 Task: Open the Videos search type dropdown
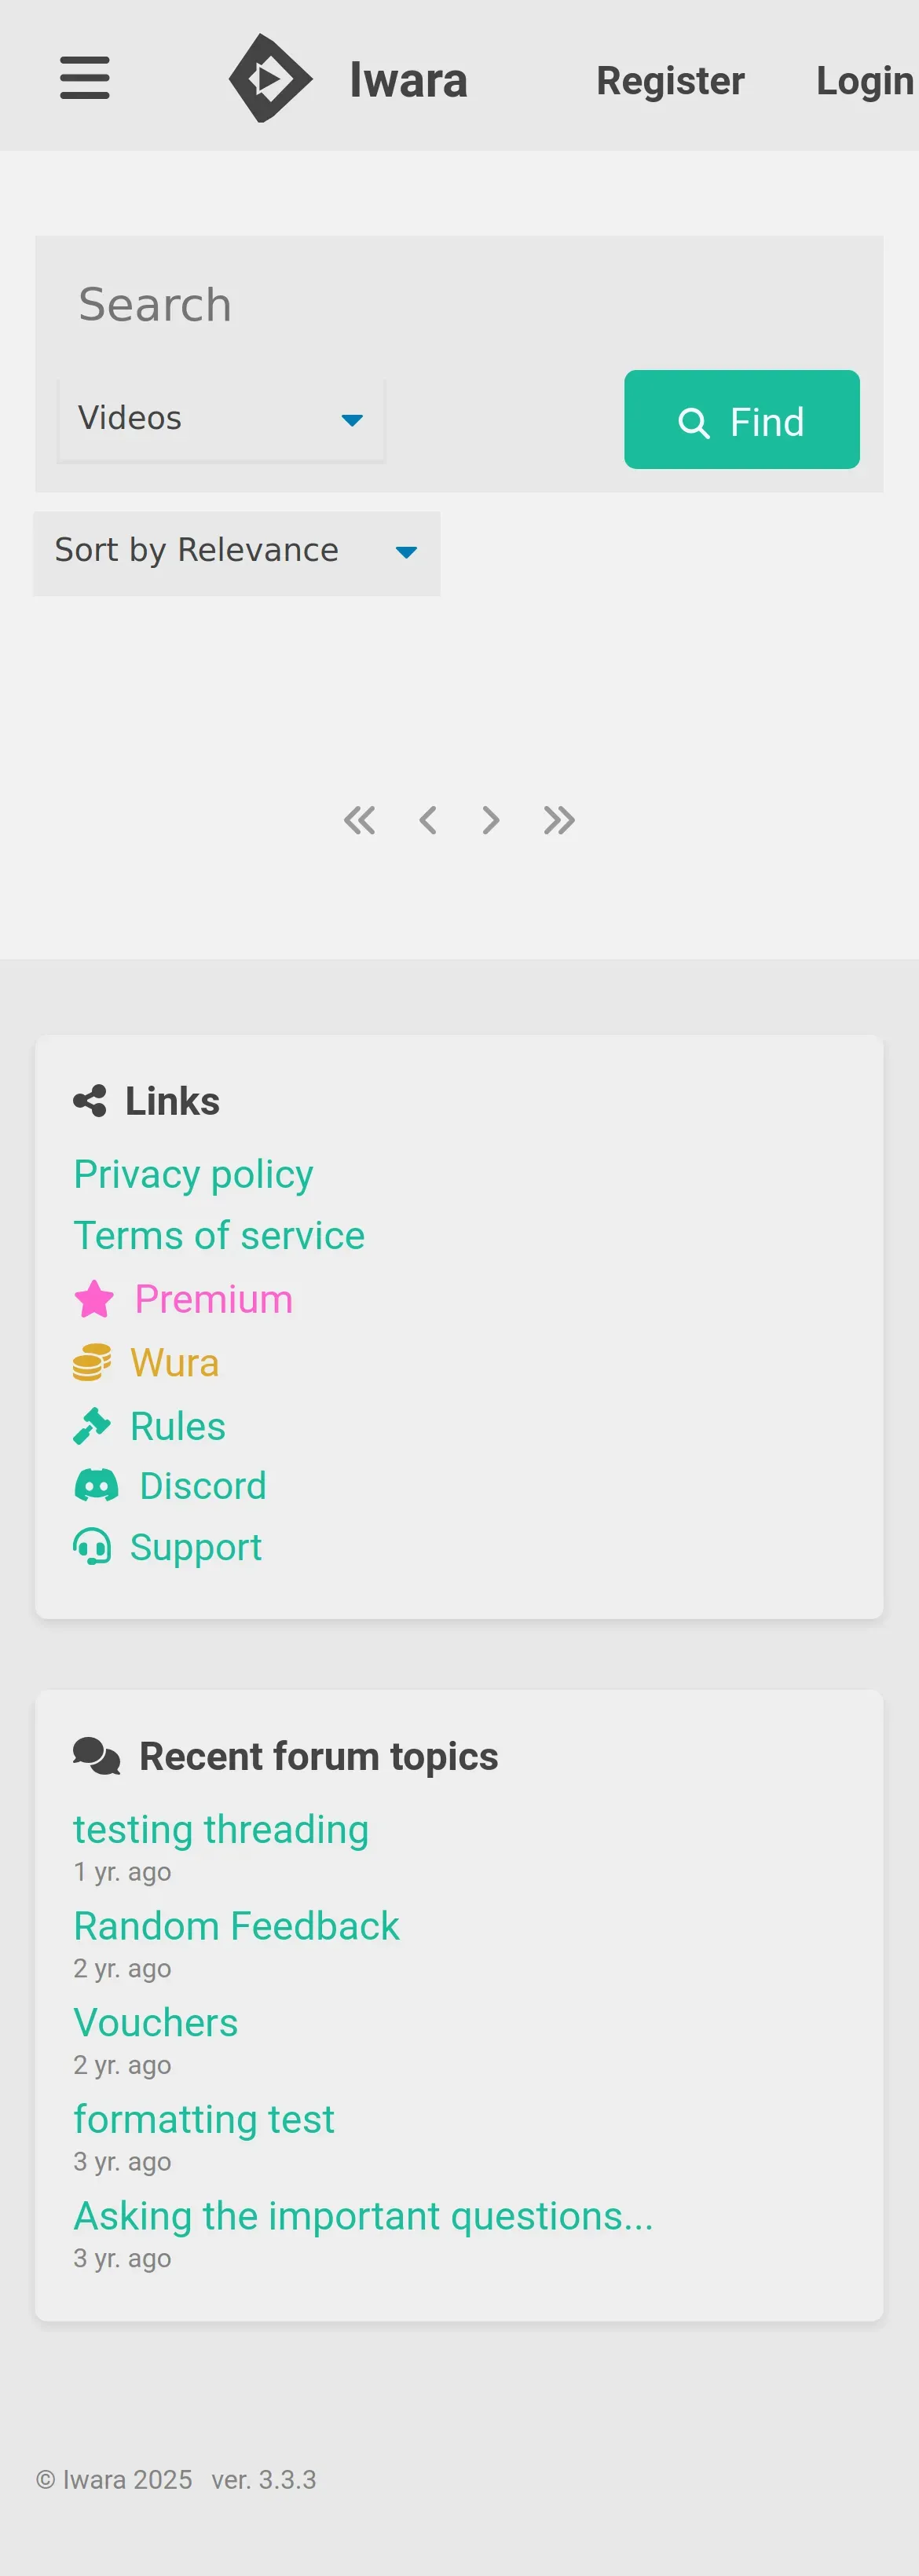(221, 419)
